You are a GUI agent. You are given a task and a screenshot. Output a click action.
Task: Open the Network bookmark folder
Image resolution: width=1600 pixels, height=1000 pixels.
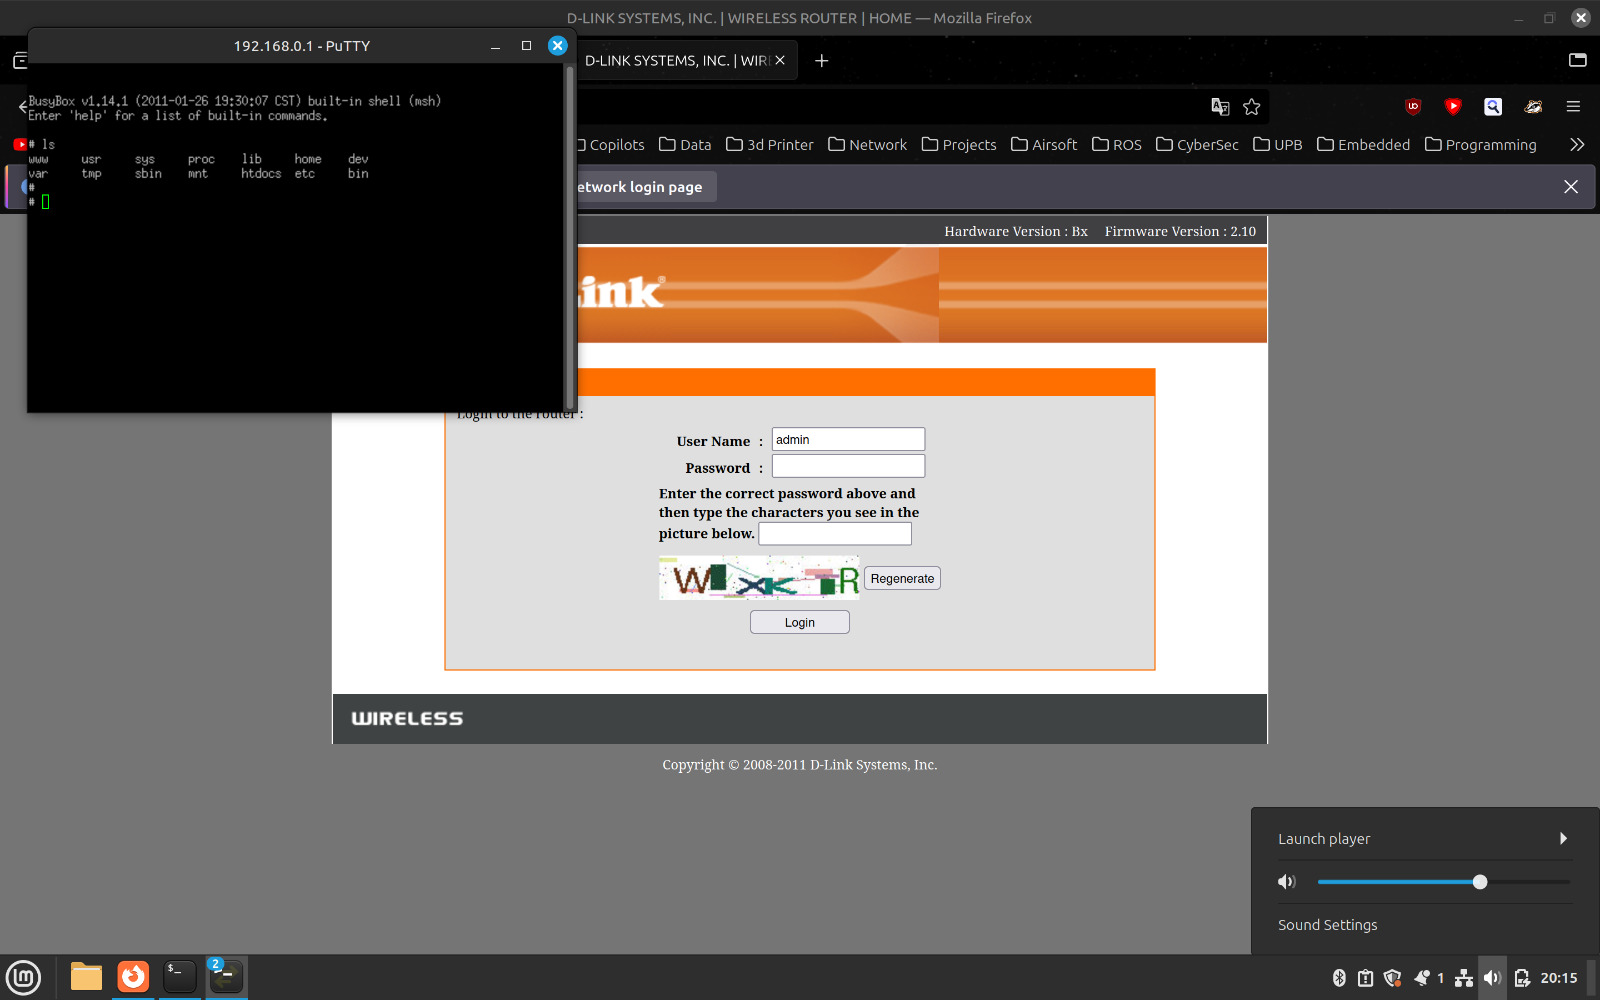tap(868, 145)
